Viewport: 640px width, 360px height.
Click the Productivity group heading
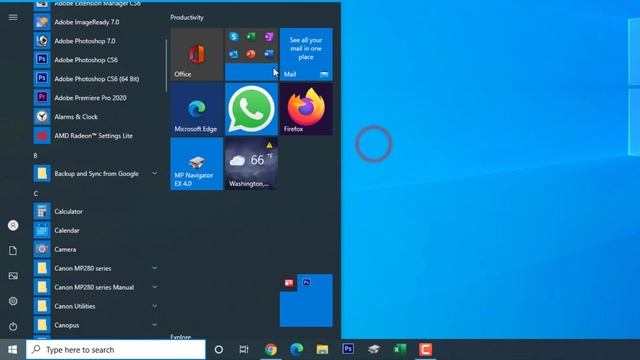pos(187,18)
